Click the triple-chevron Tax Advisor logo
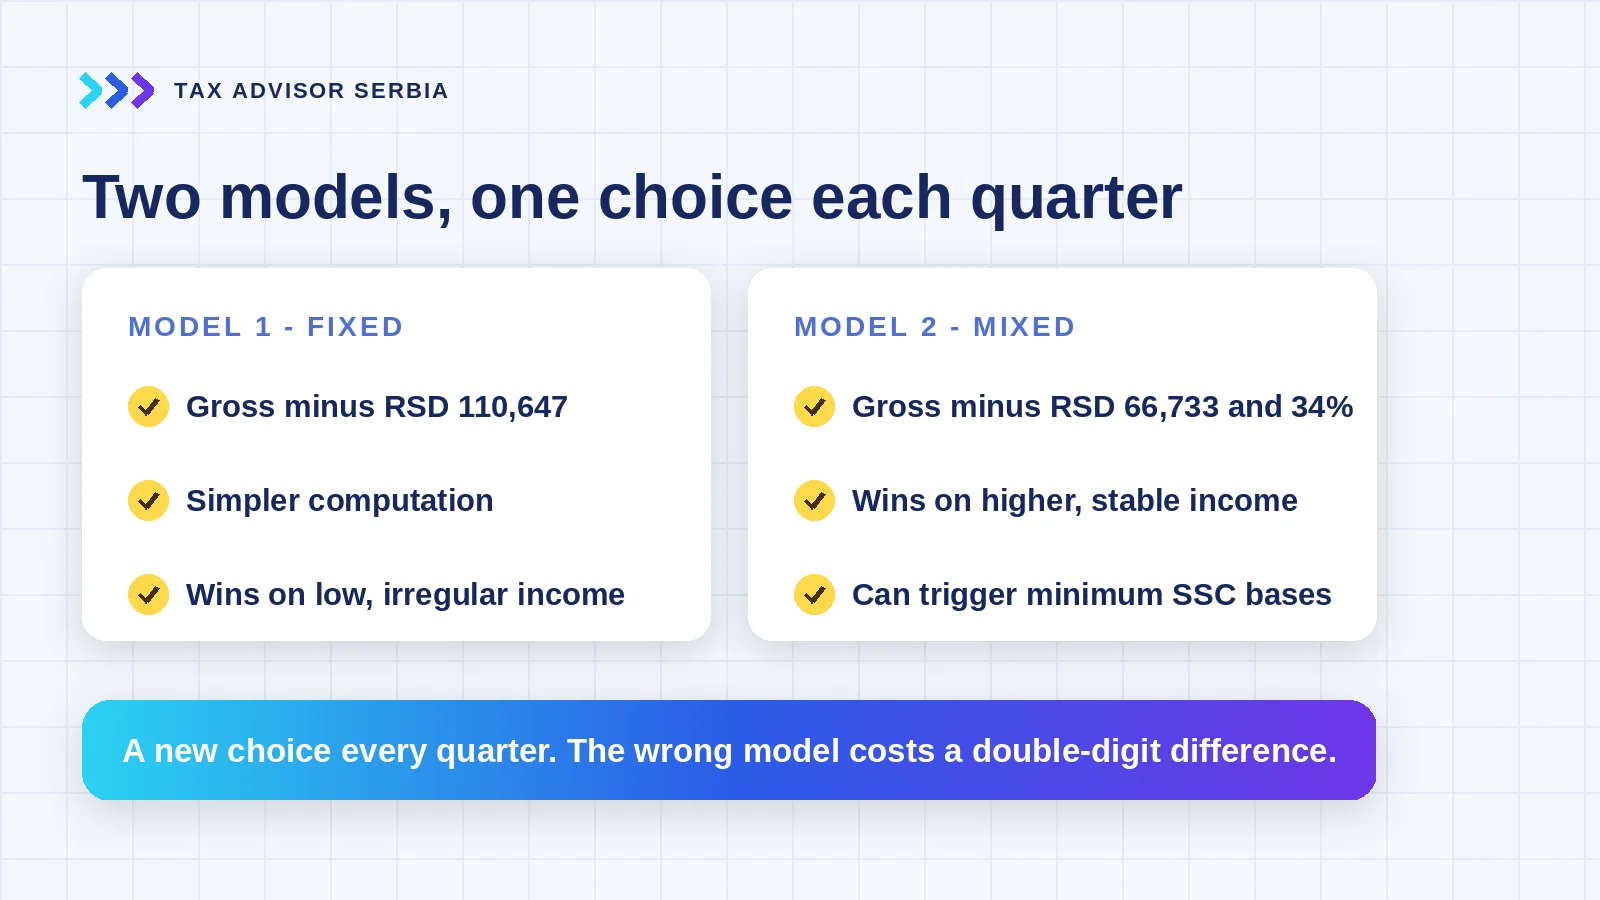This screenshot has width=1600, height=900. click(116, 90)
